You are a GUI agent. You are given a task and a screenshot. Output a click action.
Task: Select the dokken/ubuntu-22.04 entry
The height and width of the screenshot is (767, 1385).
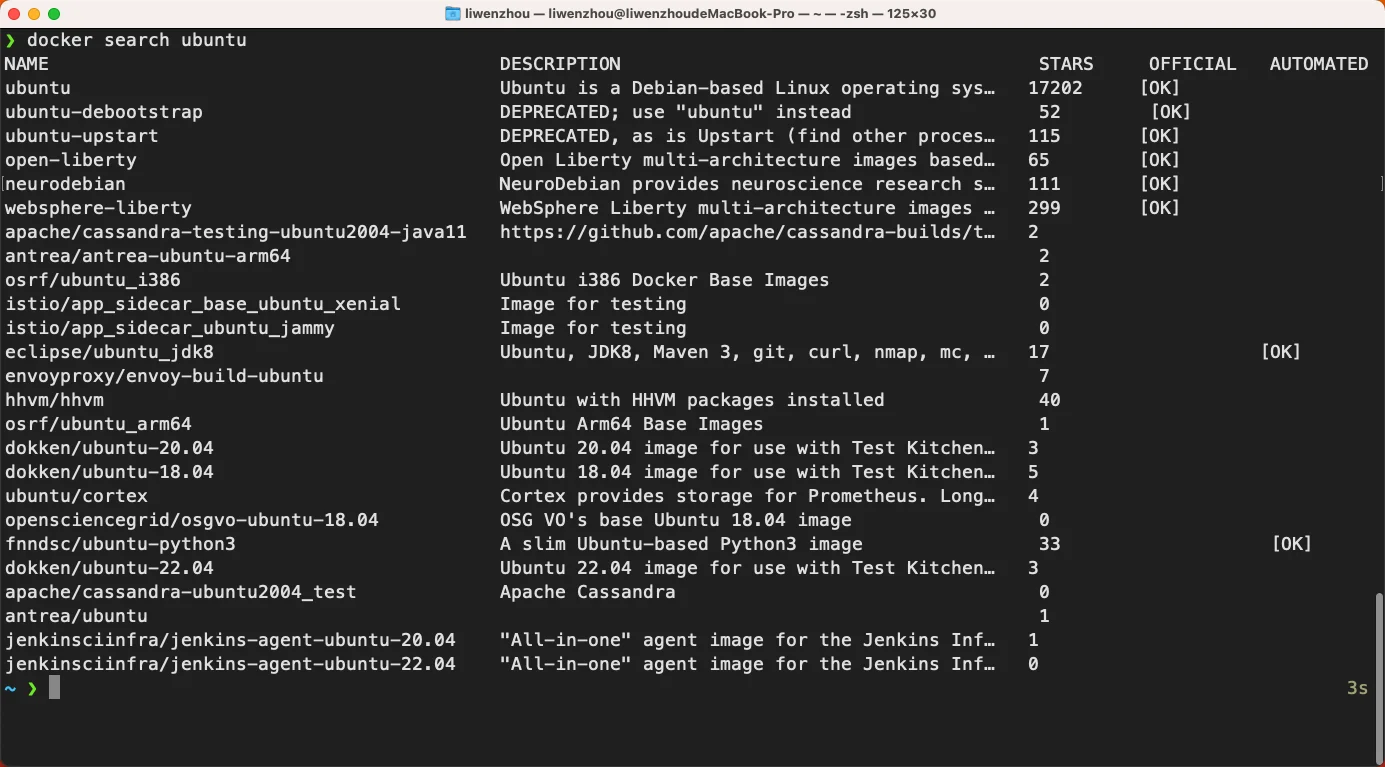coord(110,568)
